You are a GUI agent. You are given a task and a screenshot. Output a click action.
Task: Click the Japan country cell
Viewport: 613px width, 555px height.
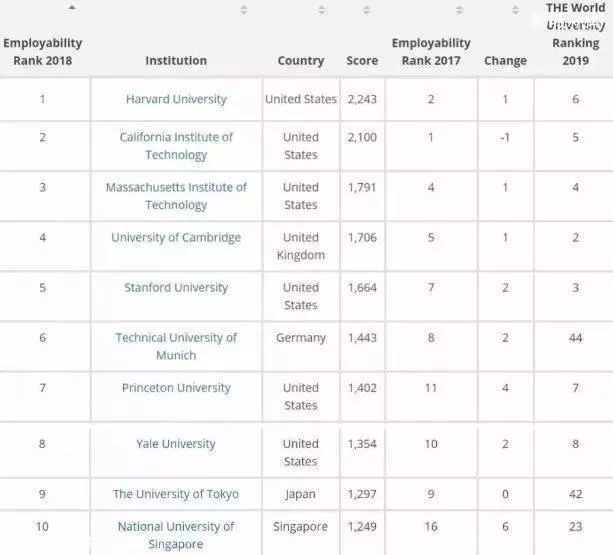point(300,494)
